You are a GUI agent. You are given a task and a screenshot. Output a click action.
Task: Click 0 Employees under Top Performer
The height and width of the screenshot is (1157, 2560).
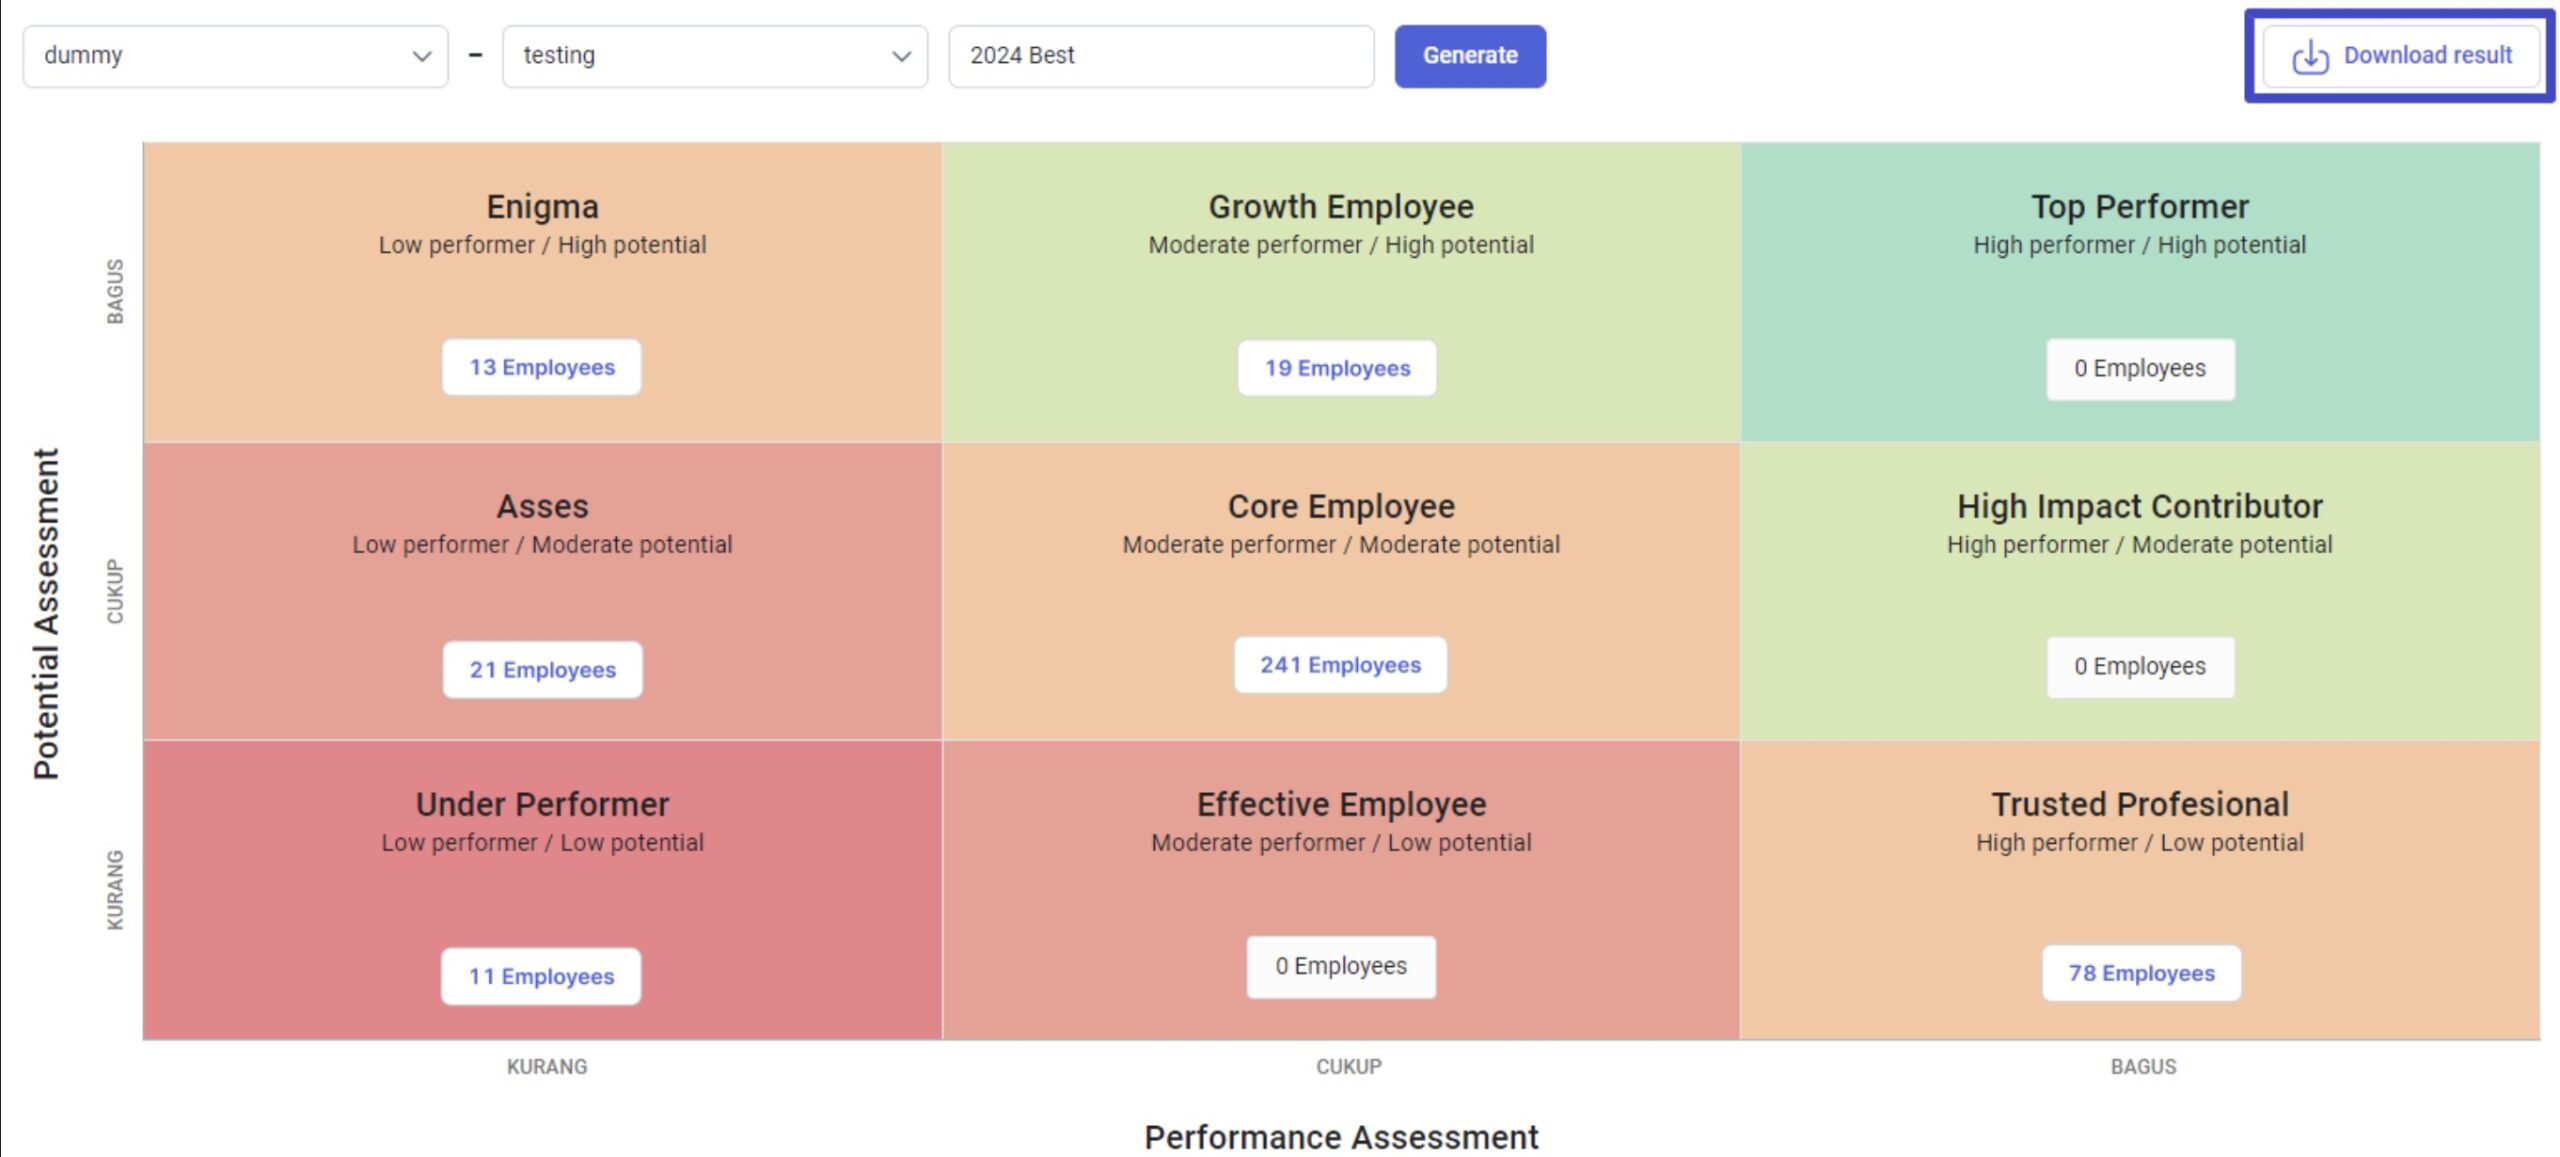point(2139,369)
